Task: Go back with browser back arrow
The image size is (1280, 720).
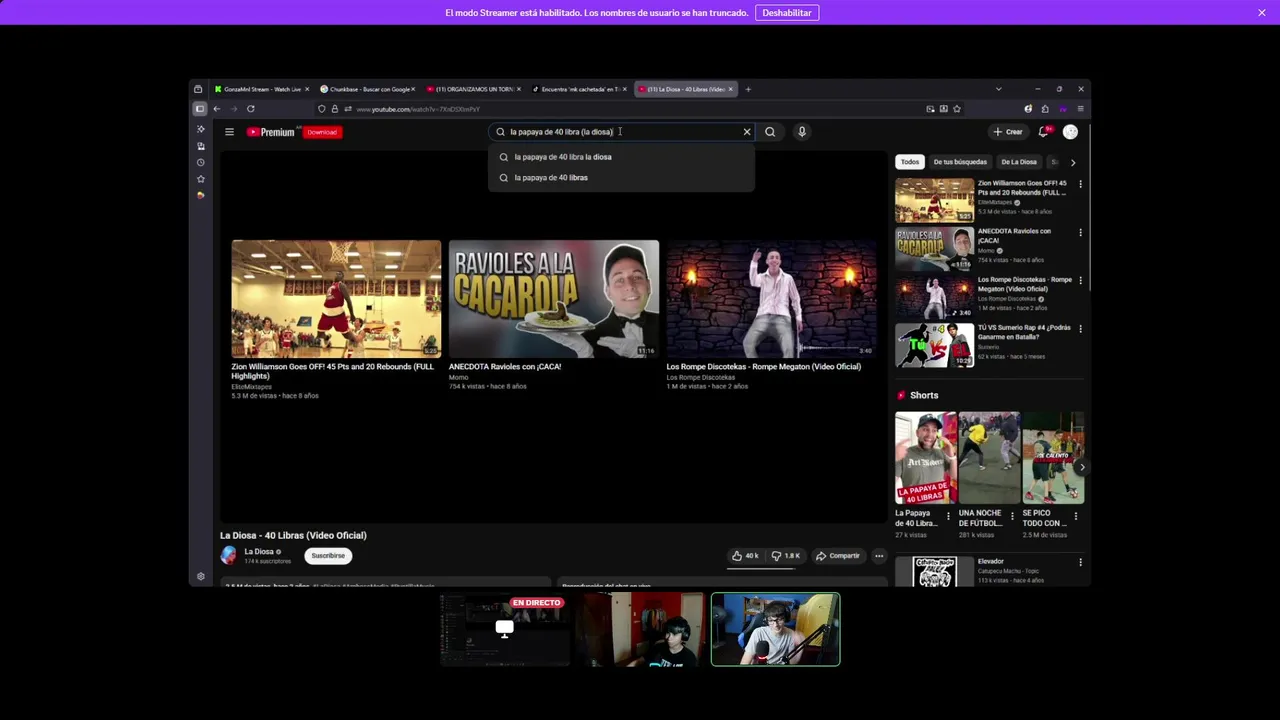Action: click(x=217, y=109)
